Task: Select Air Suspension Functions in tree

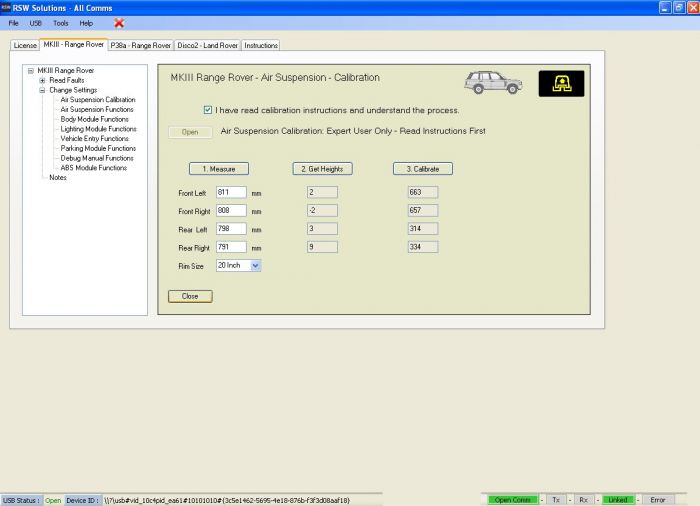Action: (97, 109)
